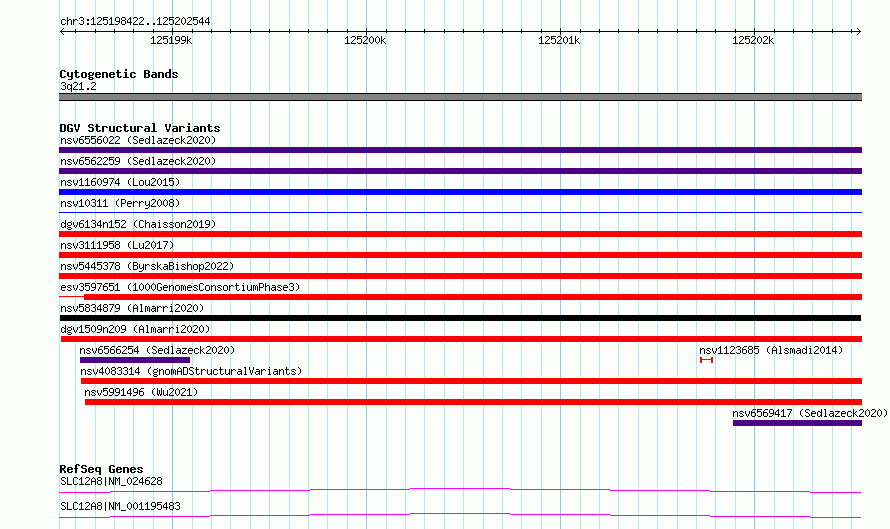Click the RefSeq Genes track title

pos(101,469)
